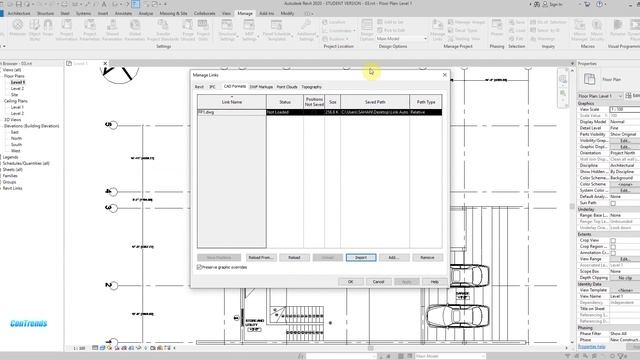This screenshot has height=360, width=640.
Task: Switch to the Revit tab in Manage Links
Action: click(199, 87)
